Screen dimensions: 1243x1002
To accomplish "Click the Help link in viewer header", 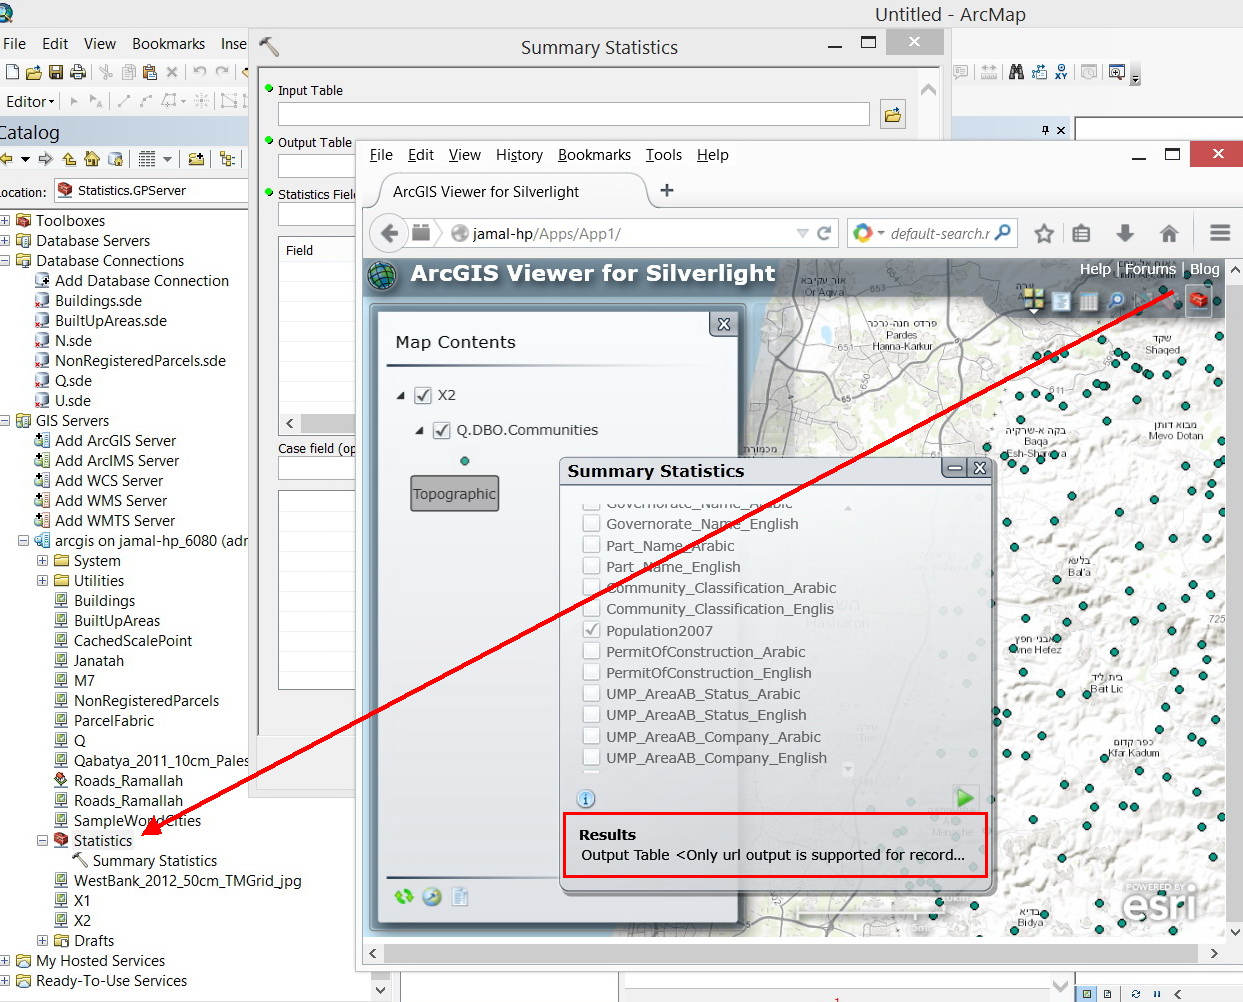I will 1095,269.
